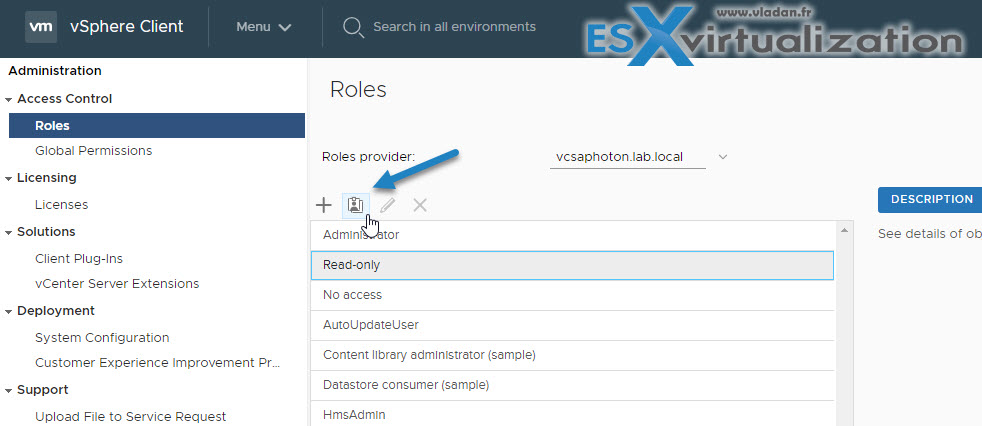The image size is (982, 426).
Task: Click the edit role pencil icon
Action: coord(388,205)
